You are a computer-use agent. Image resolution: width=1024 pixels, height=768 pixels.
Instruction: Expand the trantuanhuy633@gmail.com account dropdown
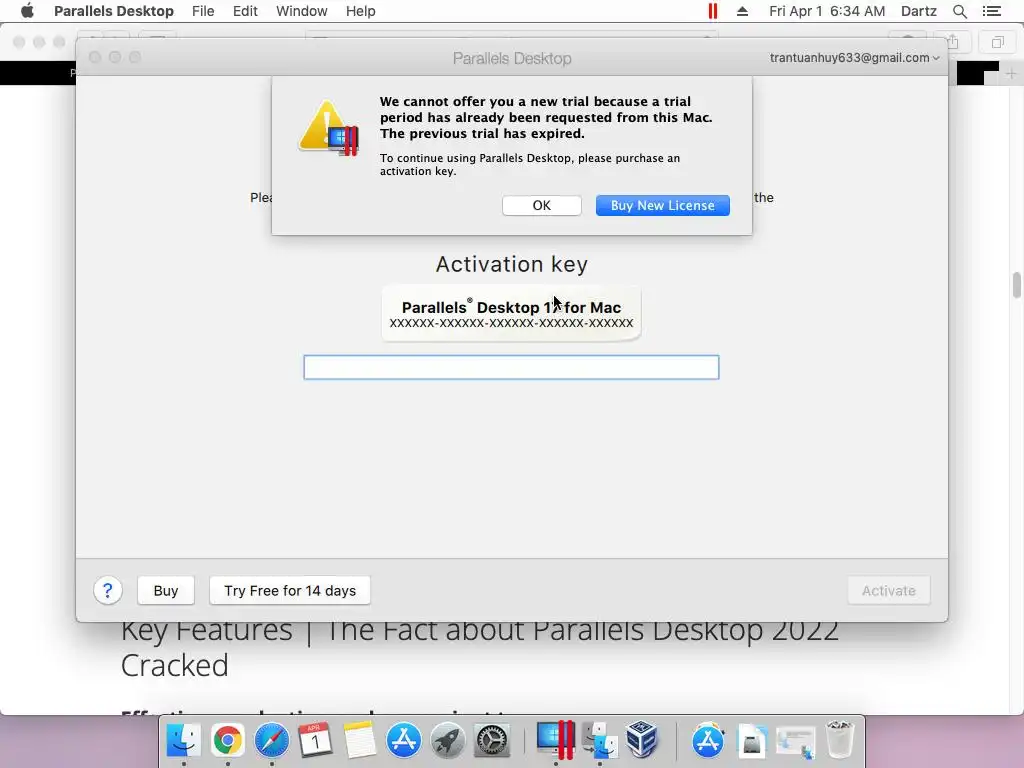pyautogui.click(x=854, y=57)
